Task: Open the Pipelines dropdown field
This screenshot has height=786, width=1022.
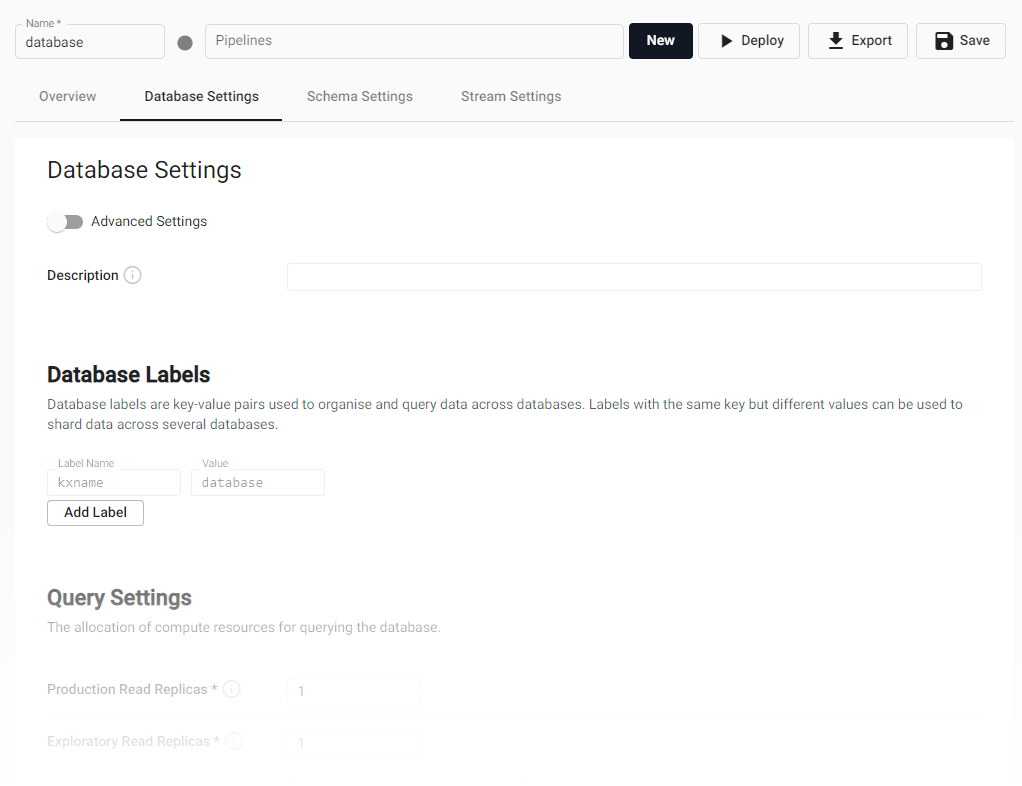Action: tap(414, 41)
